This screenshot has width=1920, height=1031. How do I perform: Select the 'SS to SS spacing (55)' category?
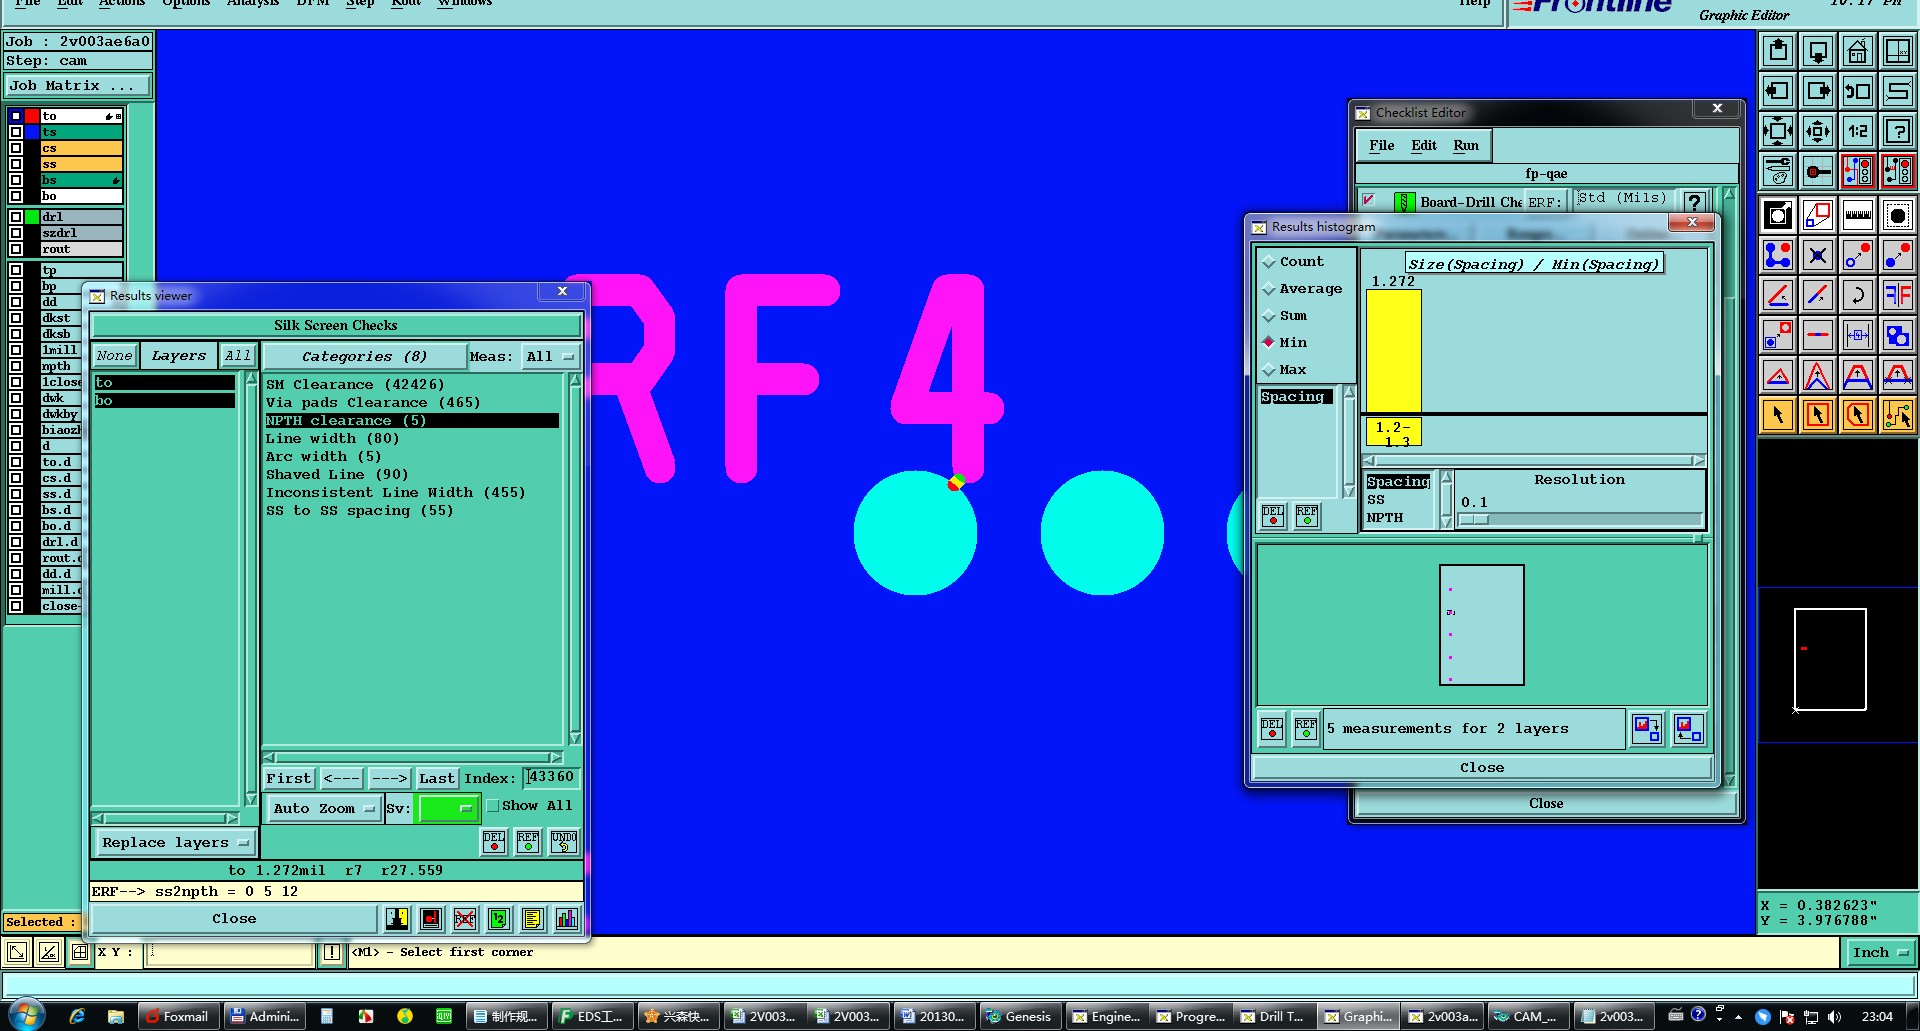point(359,511)
